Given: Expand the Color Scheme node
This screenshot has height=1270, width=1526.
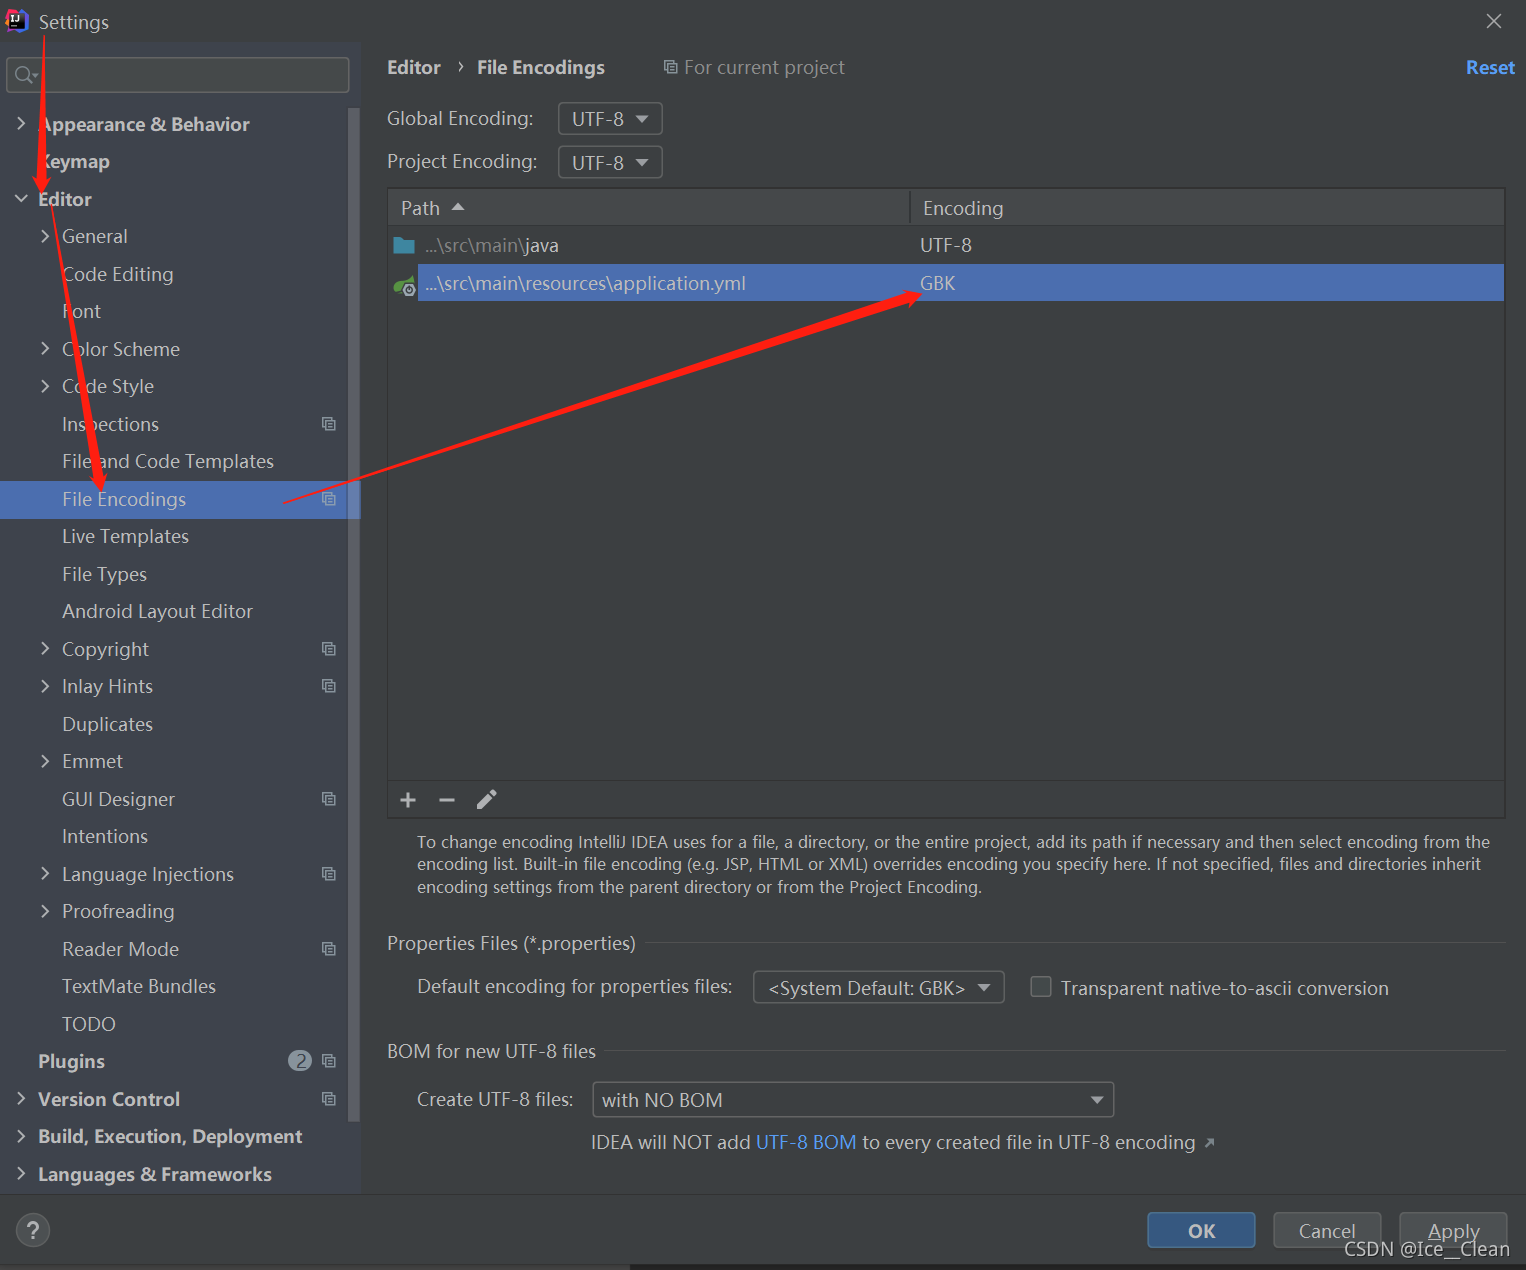Looking at the screenshot, I should point(45,349).
